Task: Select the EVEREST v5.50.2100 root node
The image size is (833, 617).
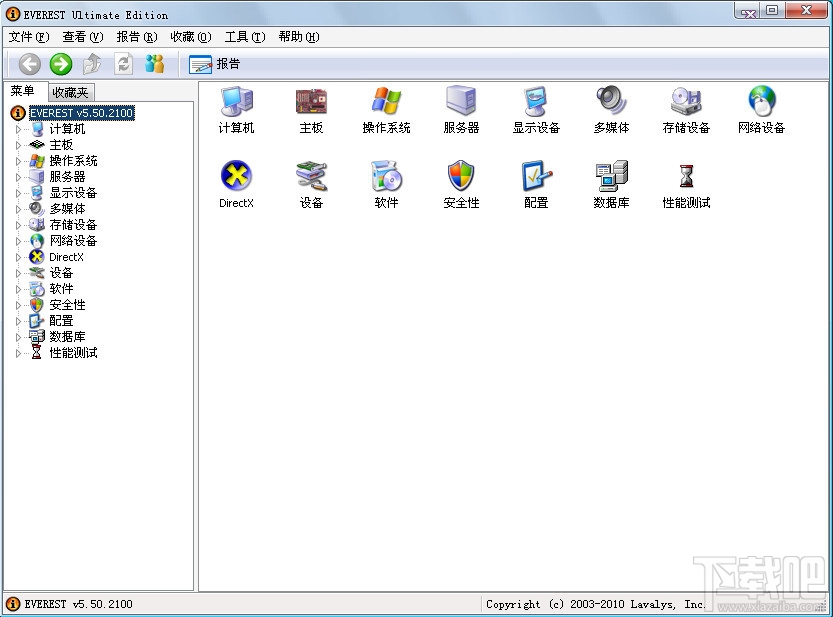Action: pyautogui.click(x=81, y=113)
